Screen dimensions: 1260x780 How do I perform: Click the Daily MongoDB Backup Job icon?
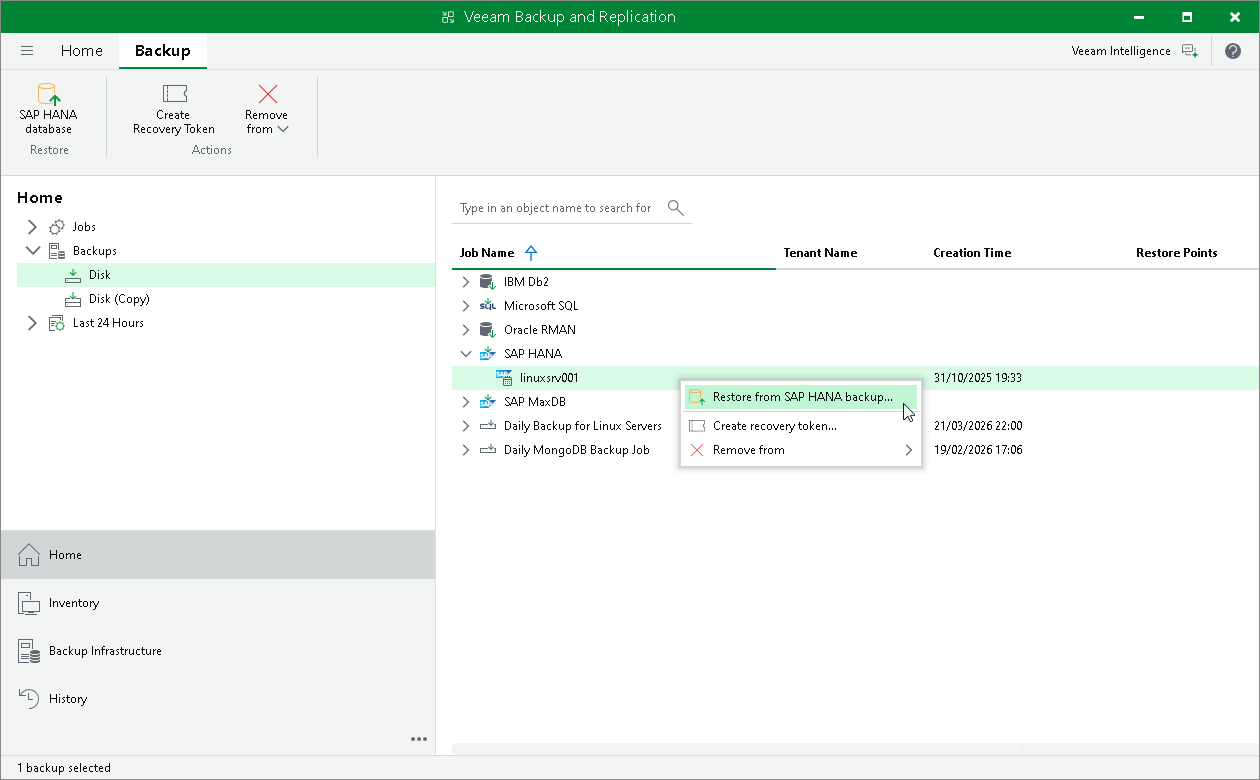(x=487, y=450)
